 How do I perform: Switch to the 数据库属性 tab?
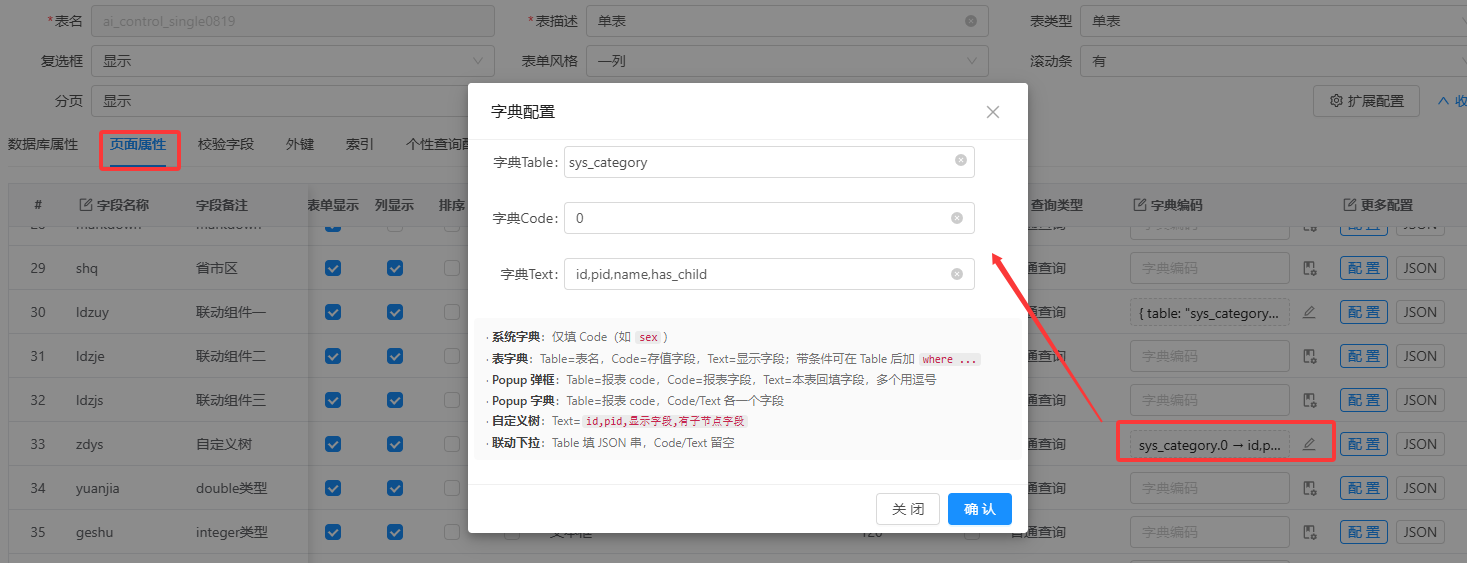coord(43,144)
